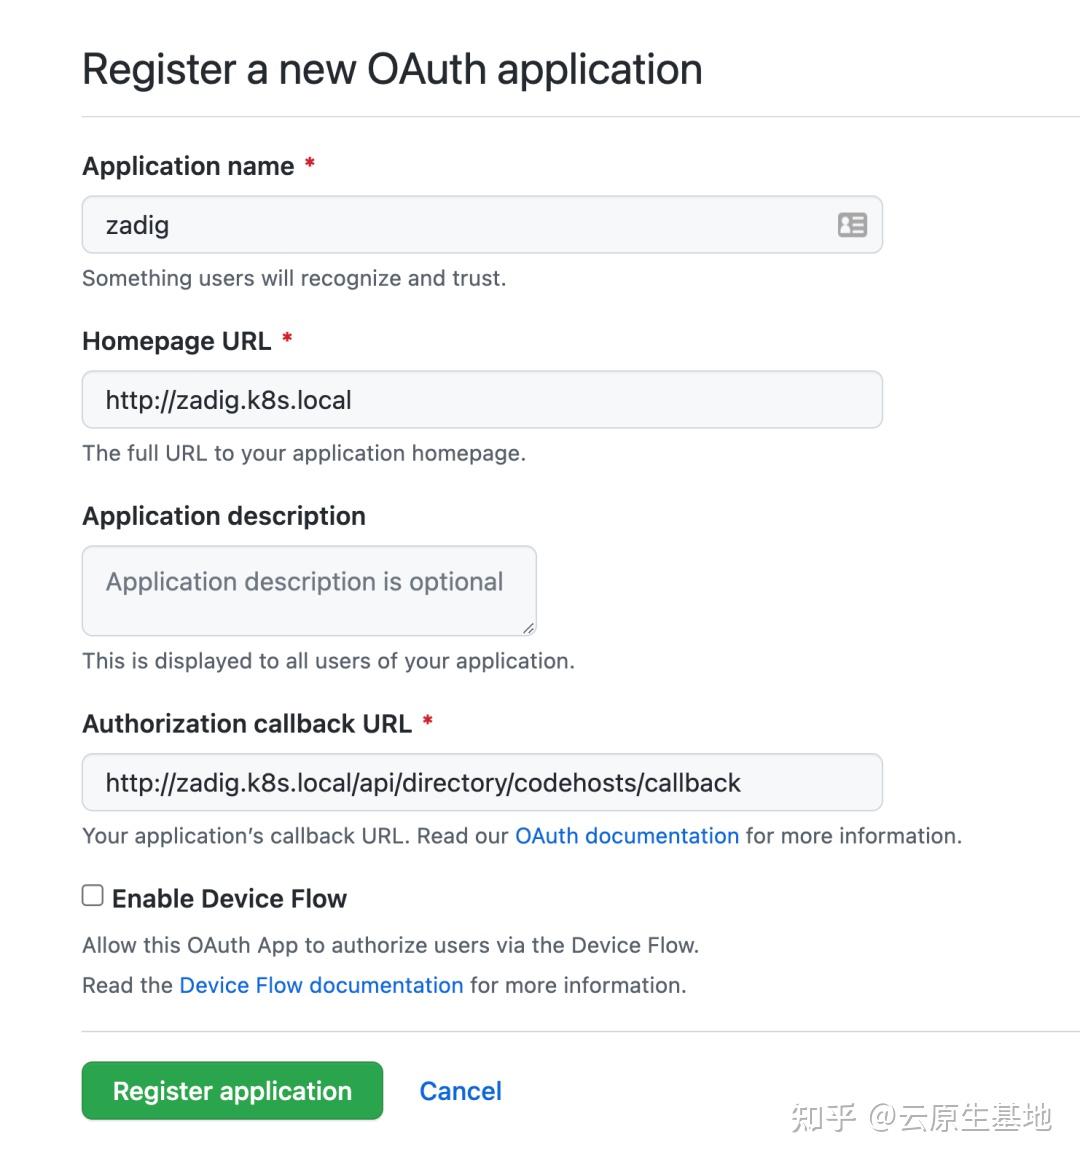1080x1162 pixels.
Task: Focus the Application name field containing zadig
Action: click(460, 225)
